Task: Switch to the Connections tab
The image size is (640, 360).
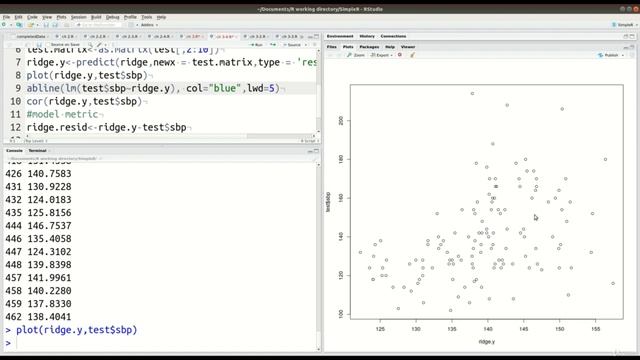Action: tap(393, 36)
